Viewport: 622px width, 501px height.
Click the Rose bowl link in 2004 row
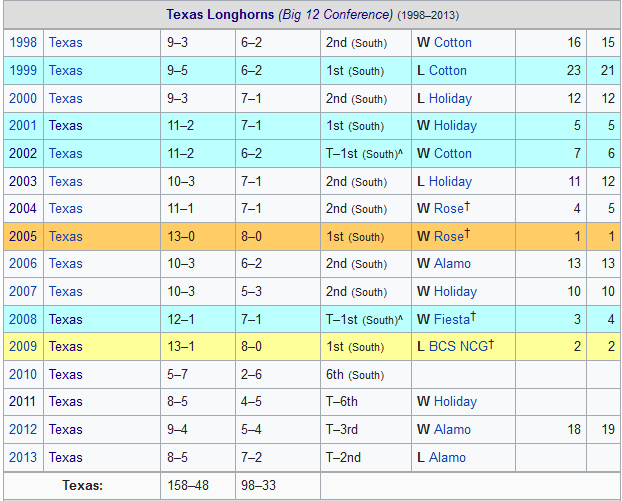pos(448,209)
